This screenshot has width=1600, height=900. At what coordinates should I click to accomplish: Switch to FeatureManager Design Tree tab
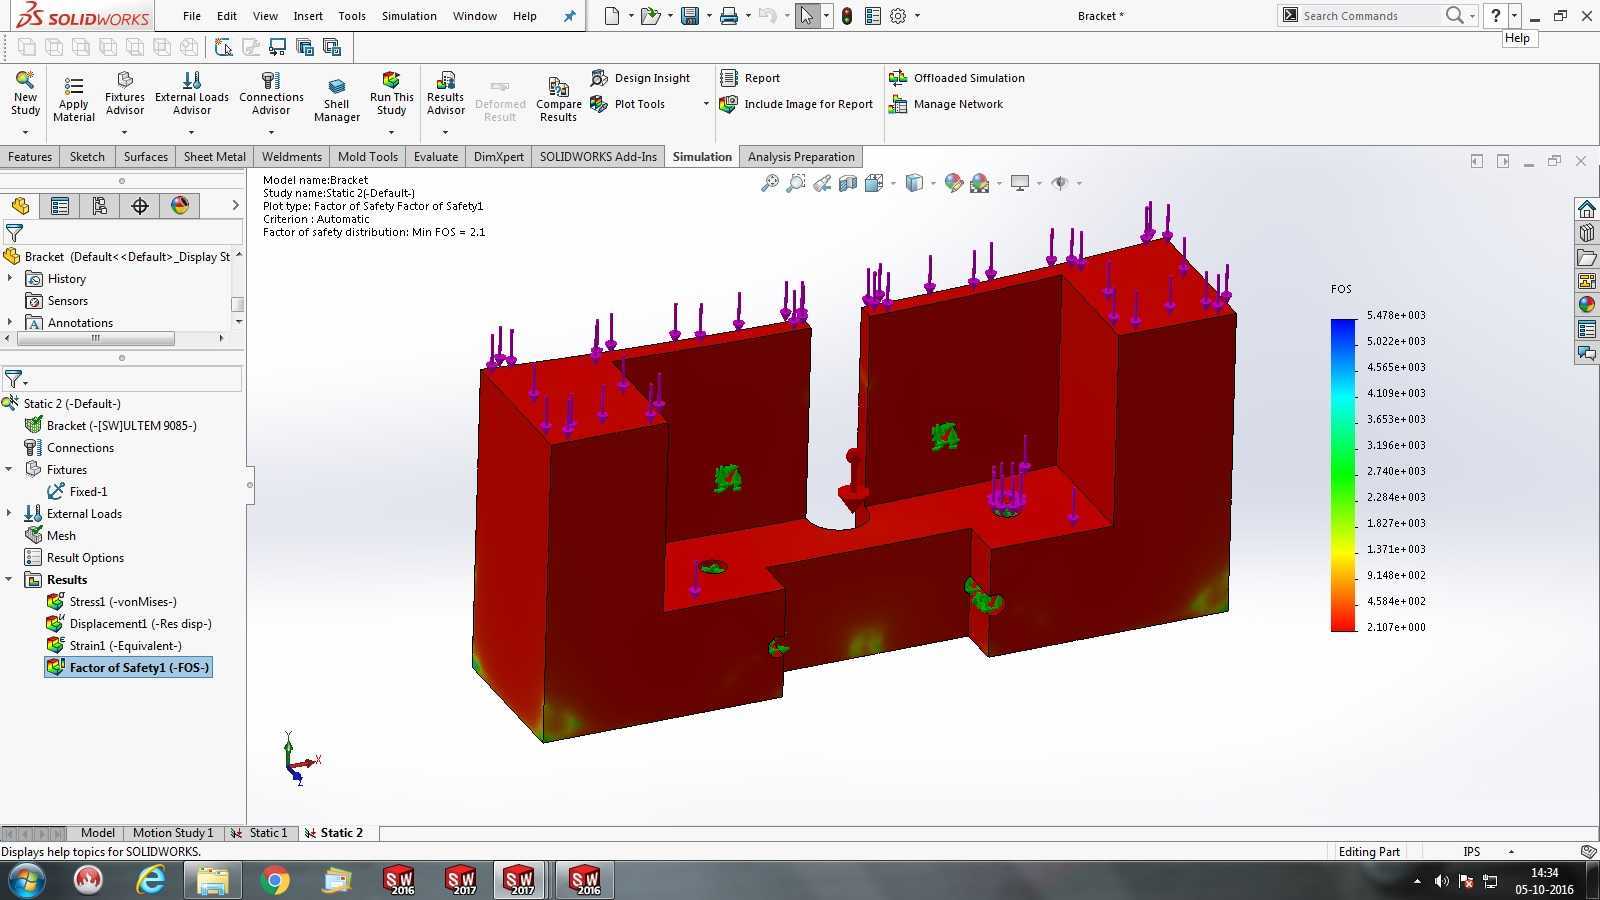pos(20,206)
